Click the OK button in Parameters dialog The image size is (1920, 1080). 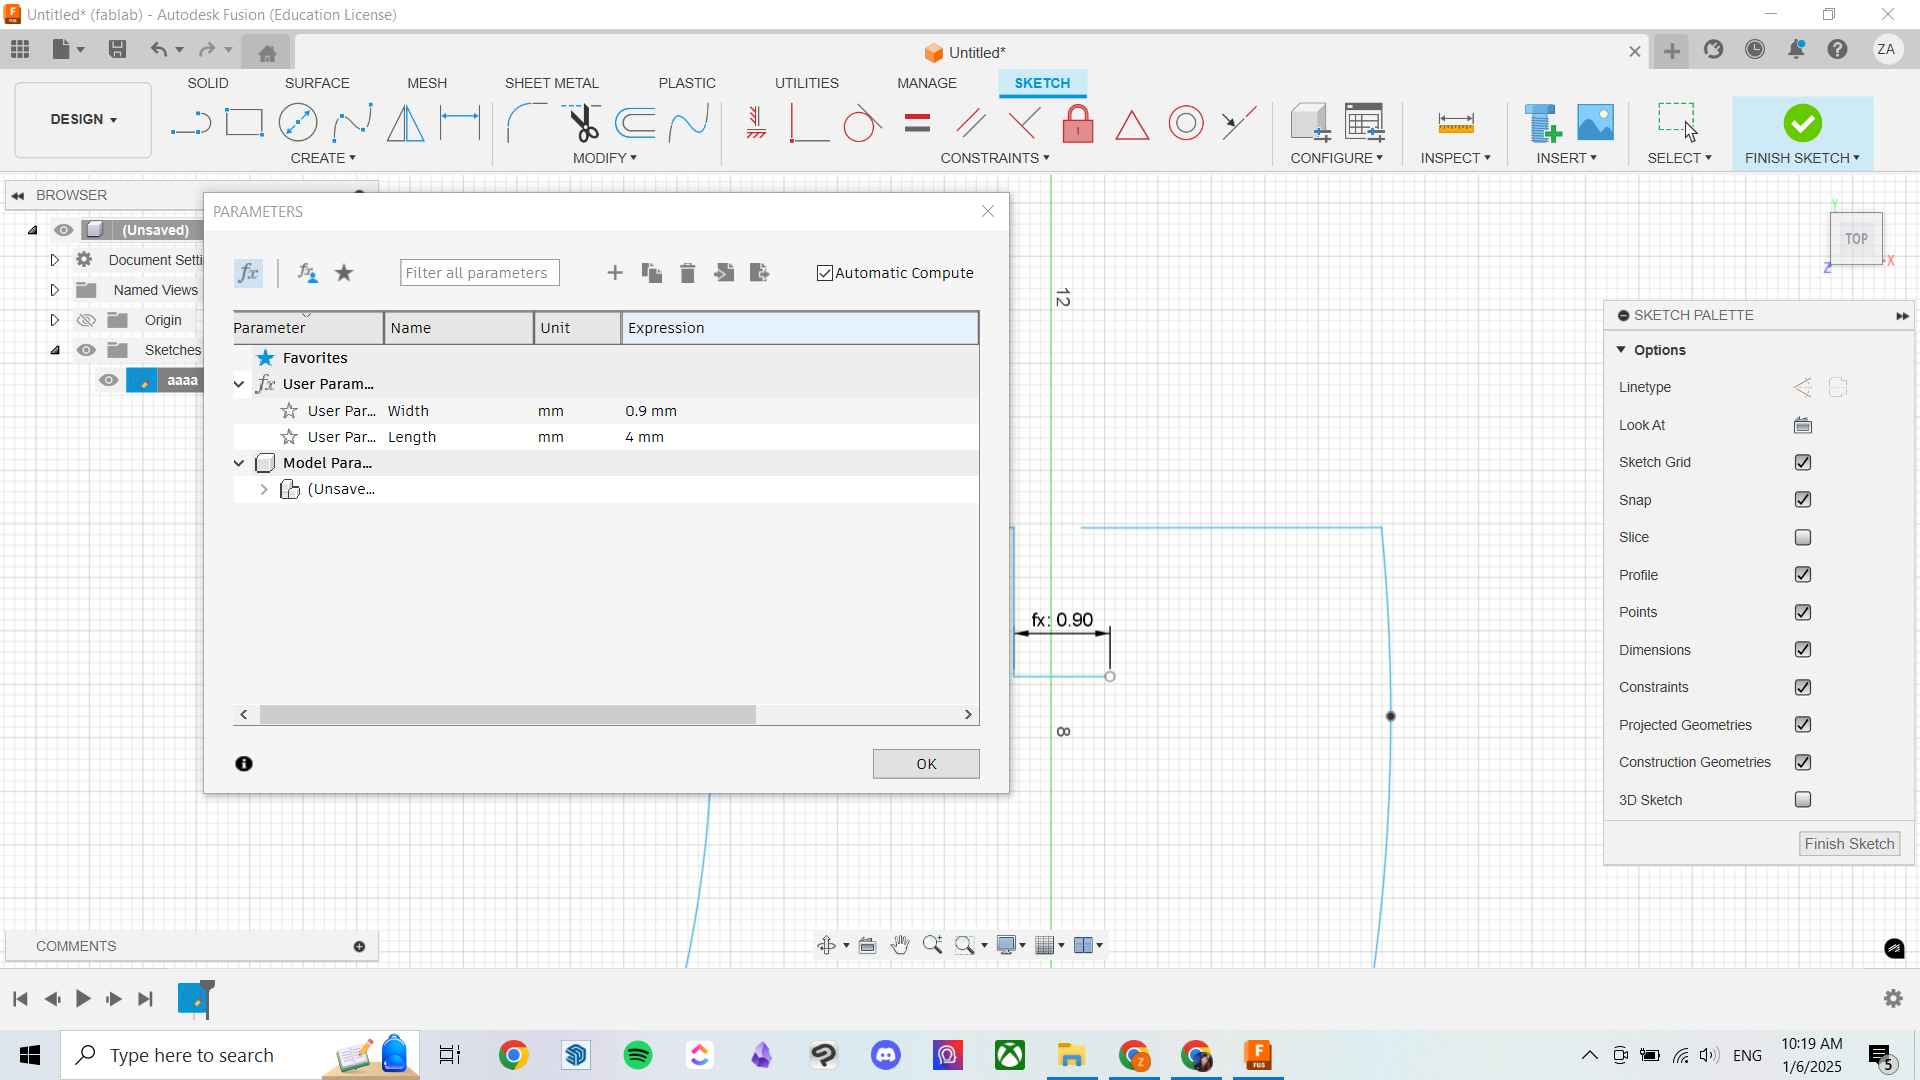[926, 764]
